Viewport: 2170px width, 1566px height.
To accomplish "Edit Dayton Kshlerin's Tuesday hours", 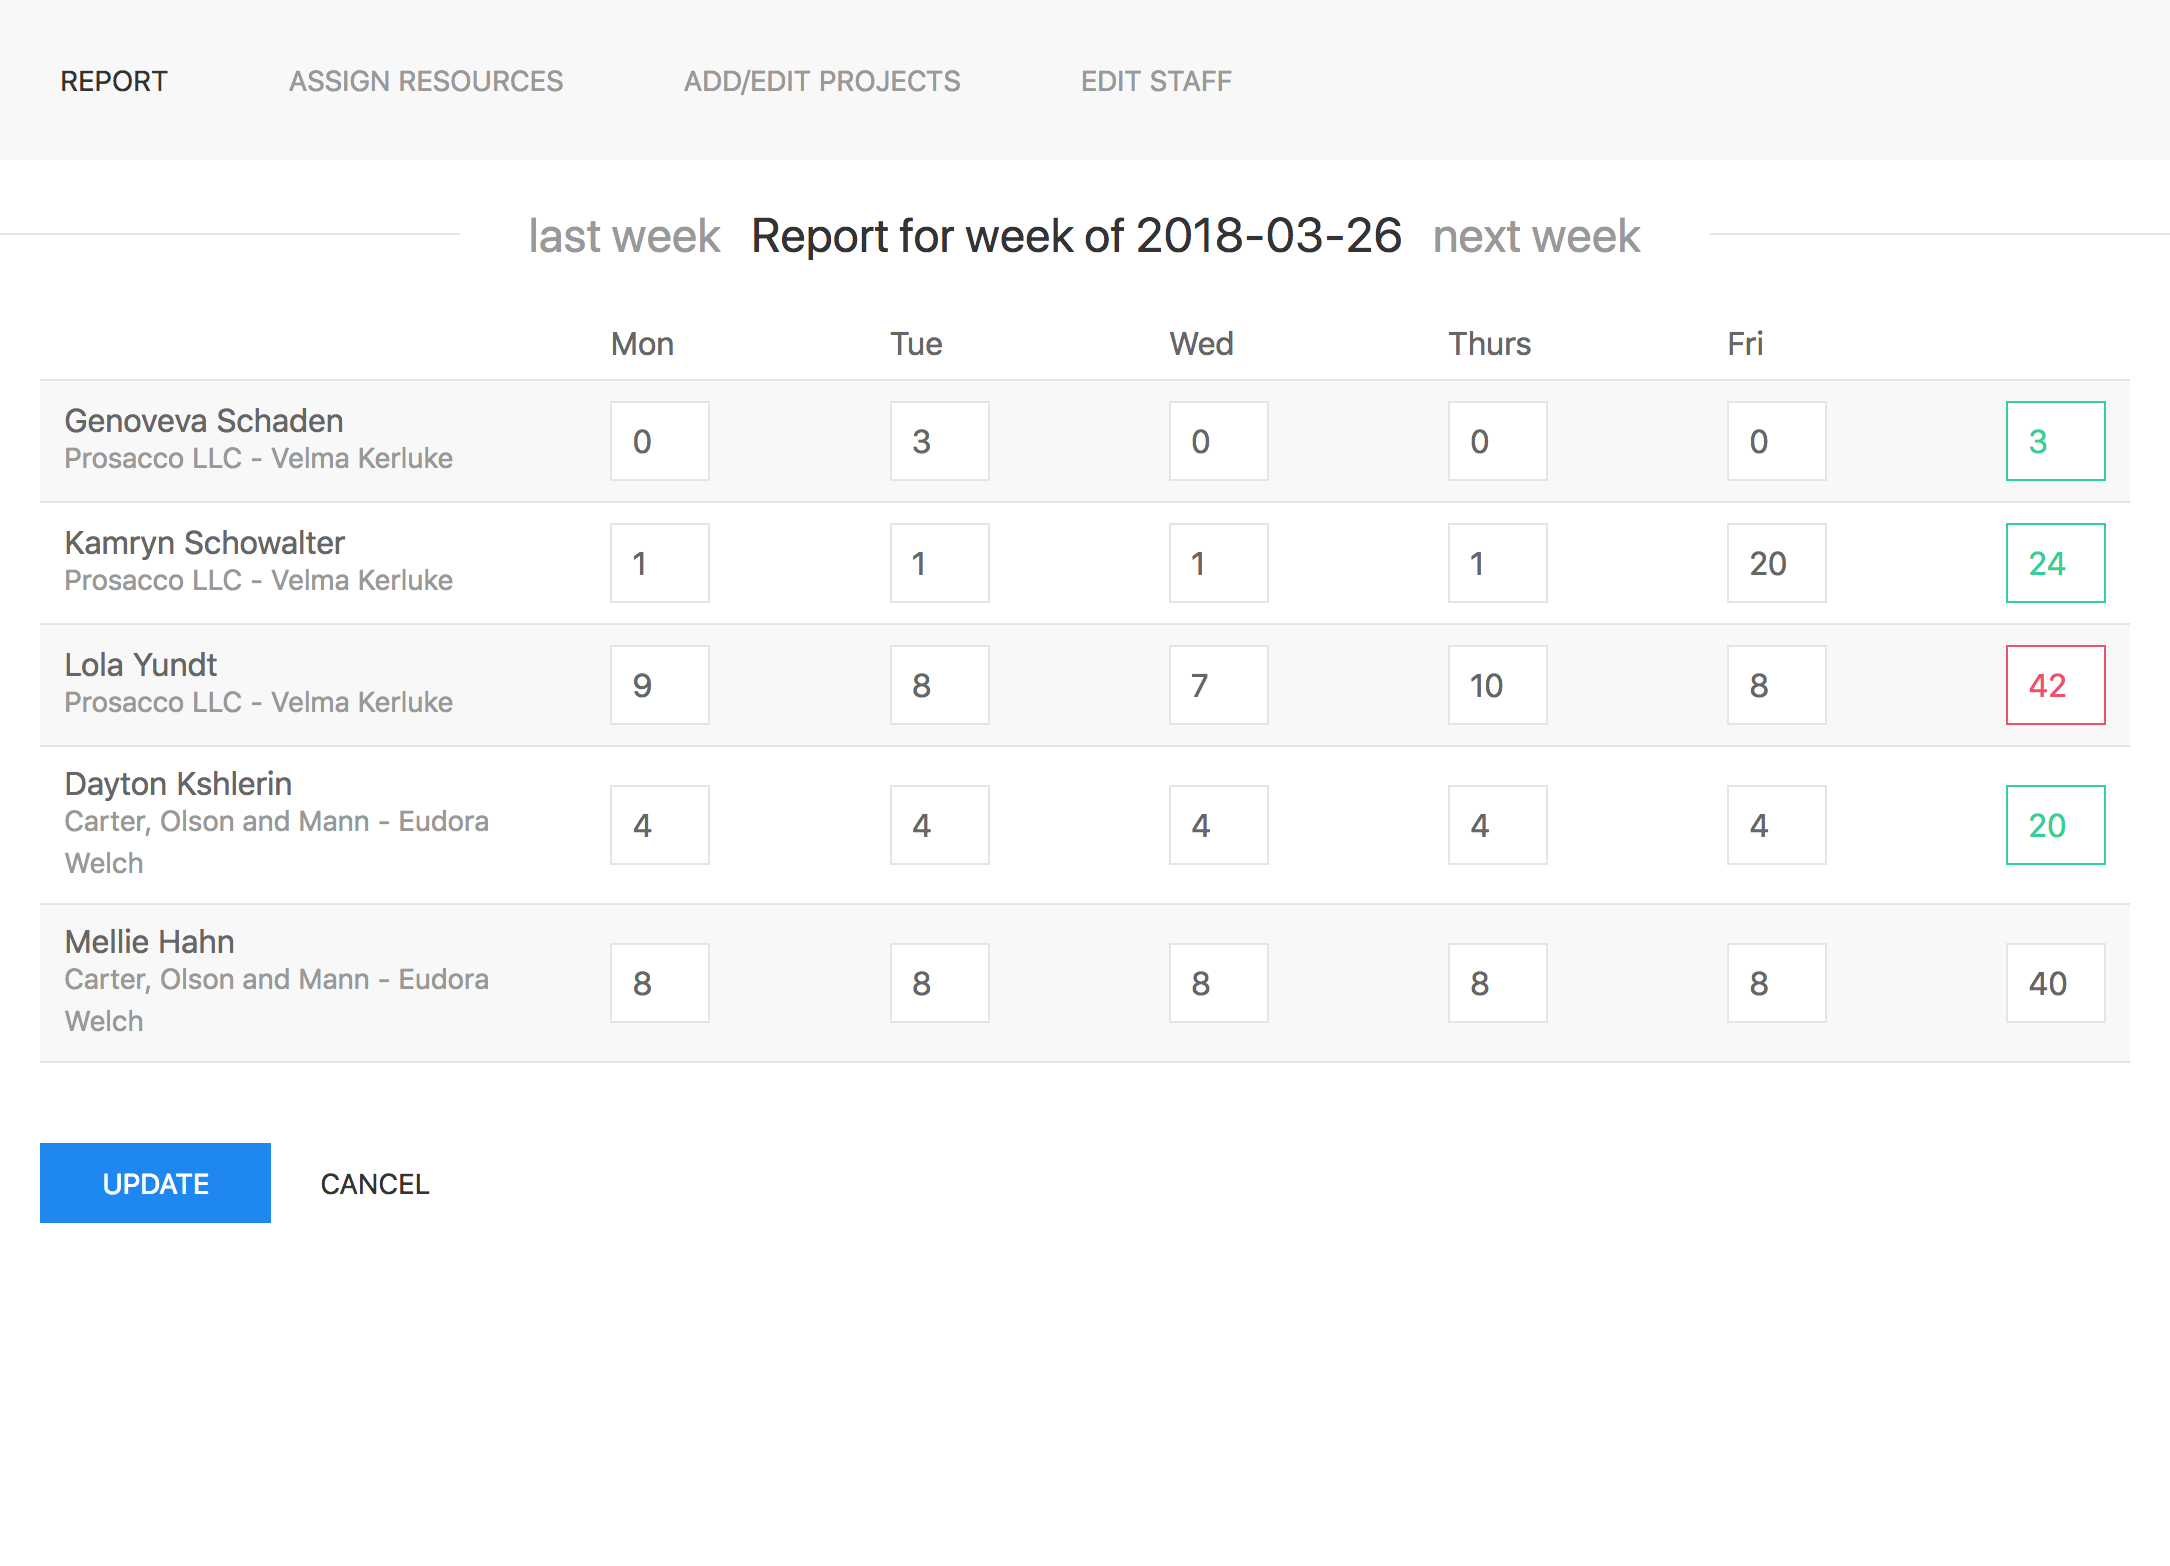I will [x=940, y=825].
